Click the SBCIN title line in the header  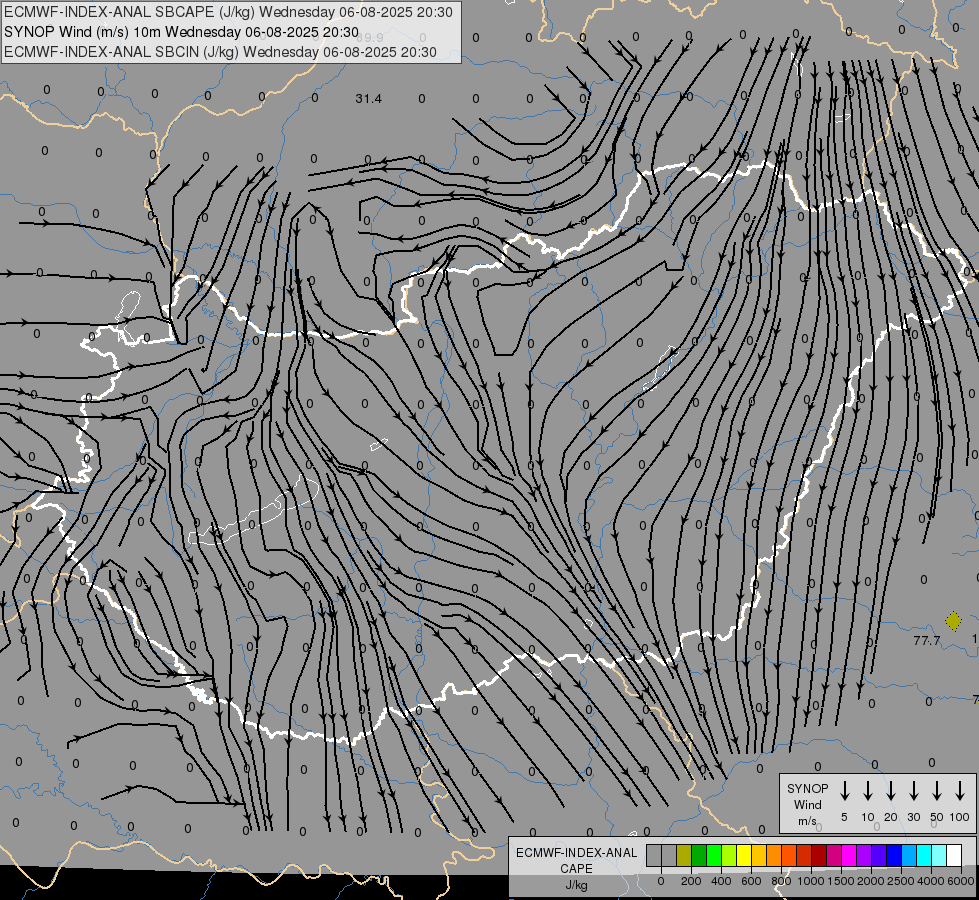(x=220, y=52)
